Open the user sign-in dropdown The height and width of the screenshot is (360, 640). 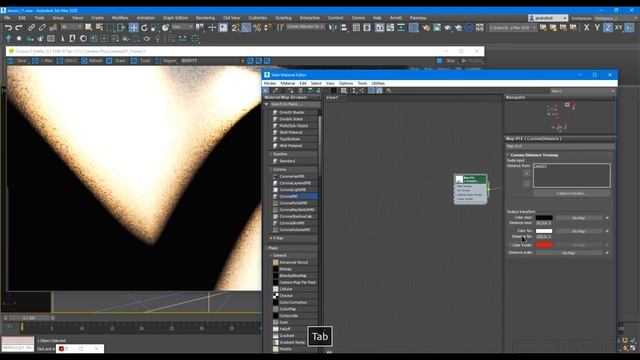pos(548,18)
